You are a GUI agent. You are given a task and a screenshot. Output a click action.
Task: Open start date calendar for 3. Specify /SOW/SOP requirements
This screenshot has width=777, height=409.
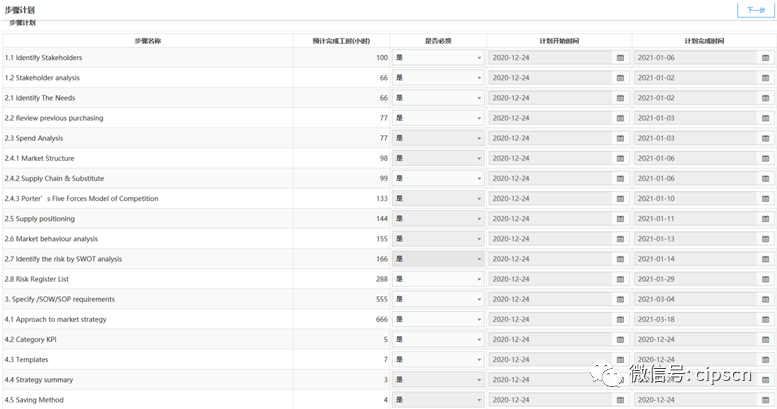point(620,299)
